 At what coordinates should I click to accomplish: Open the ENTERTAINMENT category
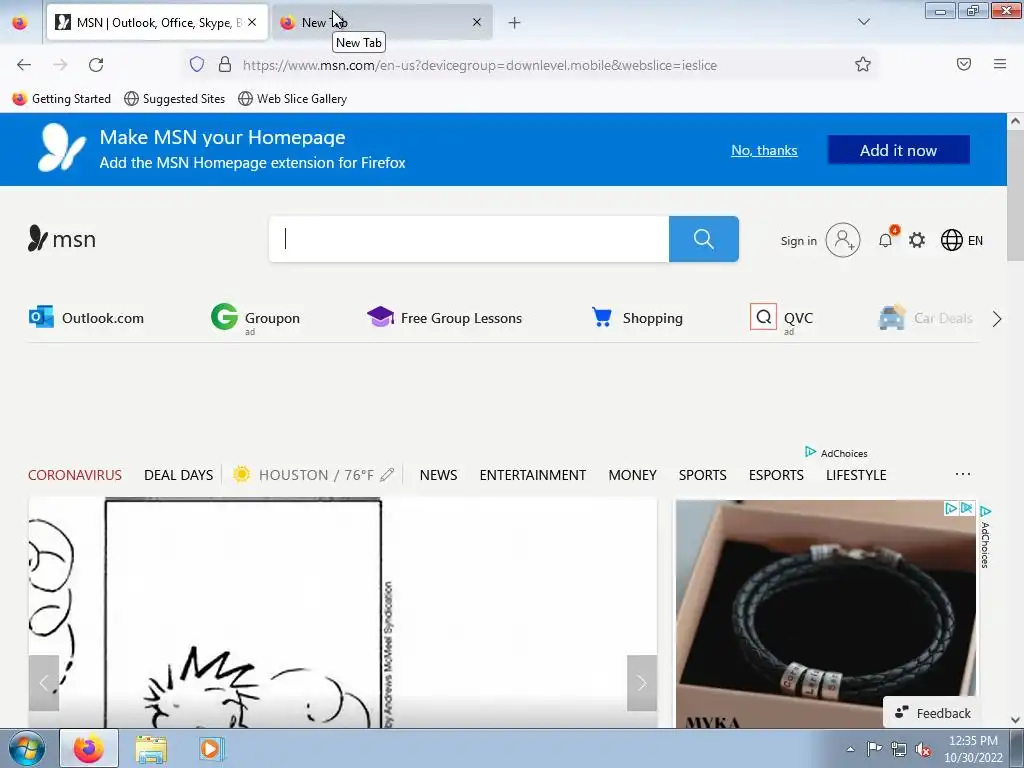tap(533, 475)
